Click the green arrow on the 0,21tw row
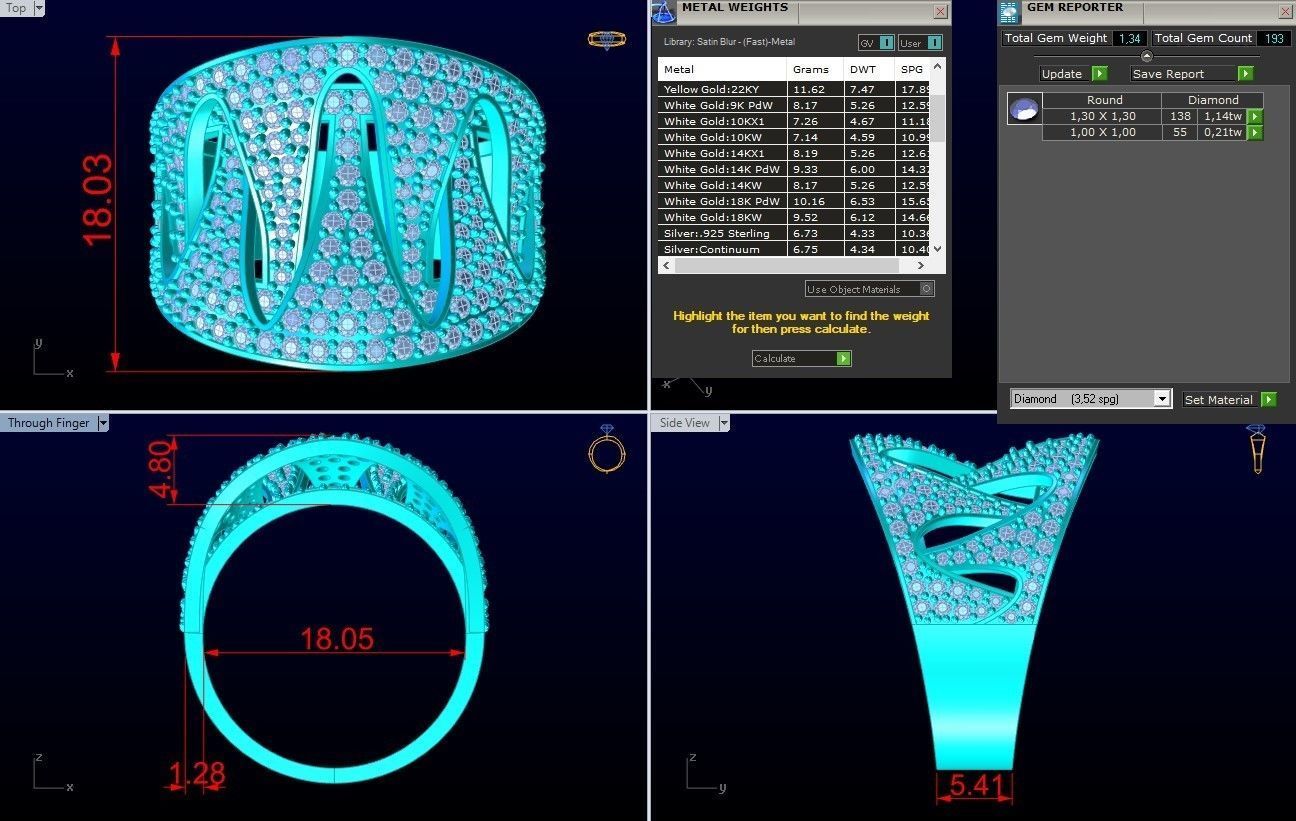 (x=1254, y=133)
